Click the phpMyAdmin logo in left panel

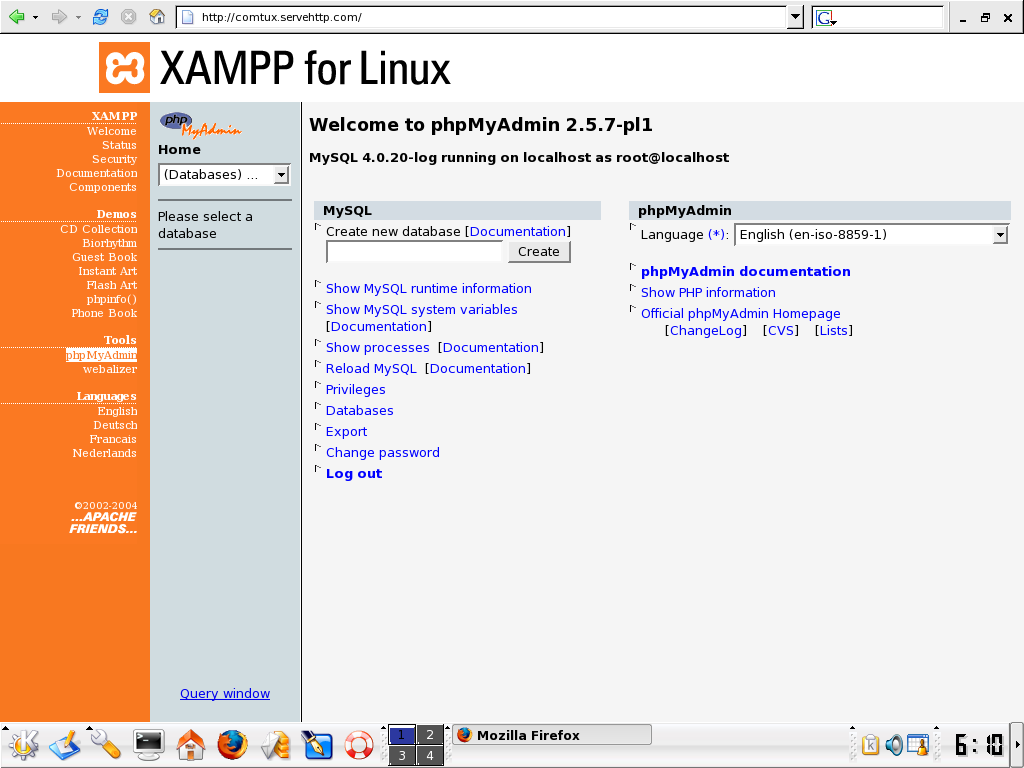click(200, 124)
